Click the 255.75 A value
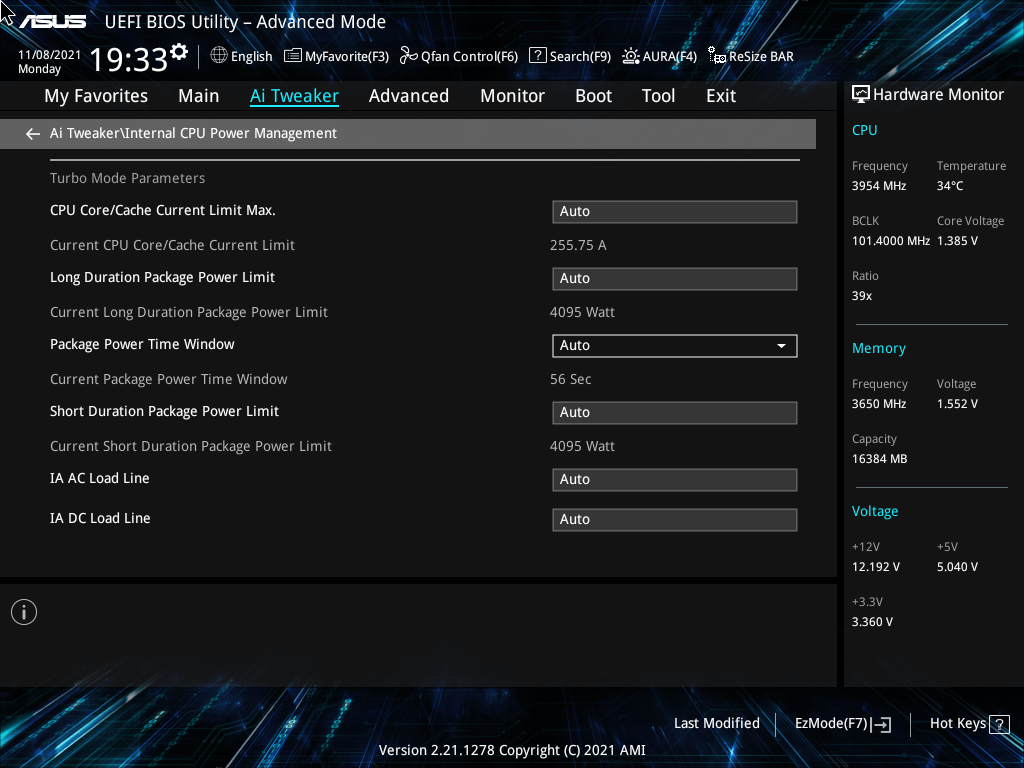This screenshot has width=1024, height=768. click(578, 246)
